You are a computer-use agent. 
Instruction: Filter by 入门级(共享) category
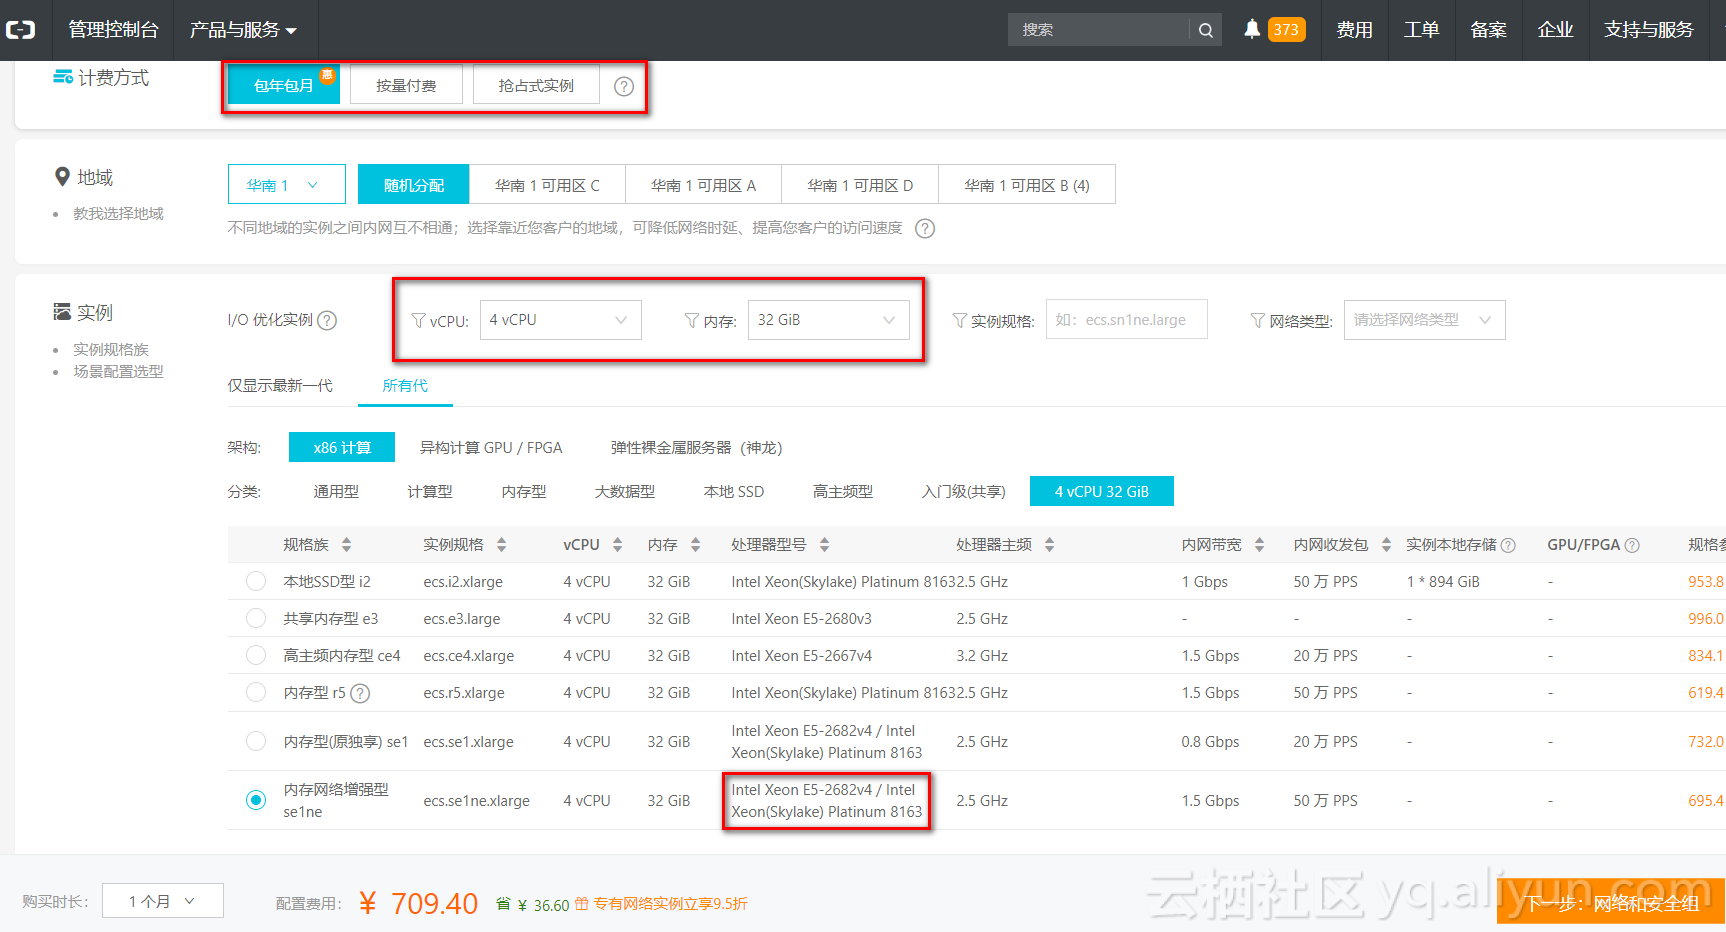coord(964,491)
